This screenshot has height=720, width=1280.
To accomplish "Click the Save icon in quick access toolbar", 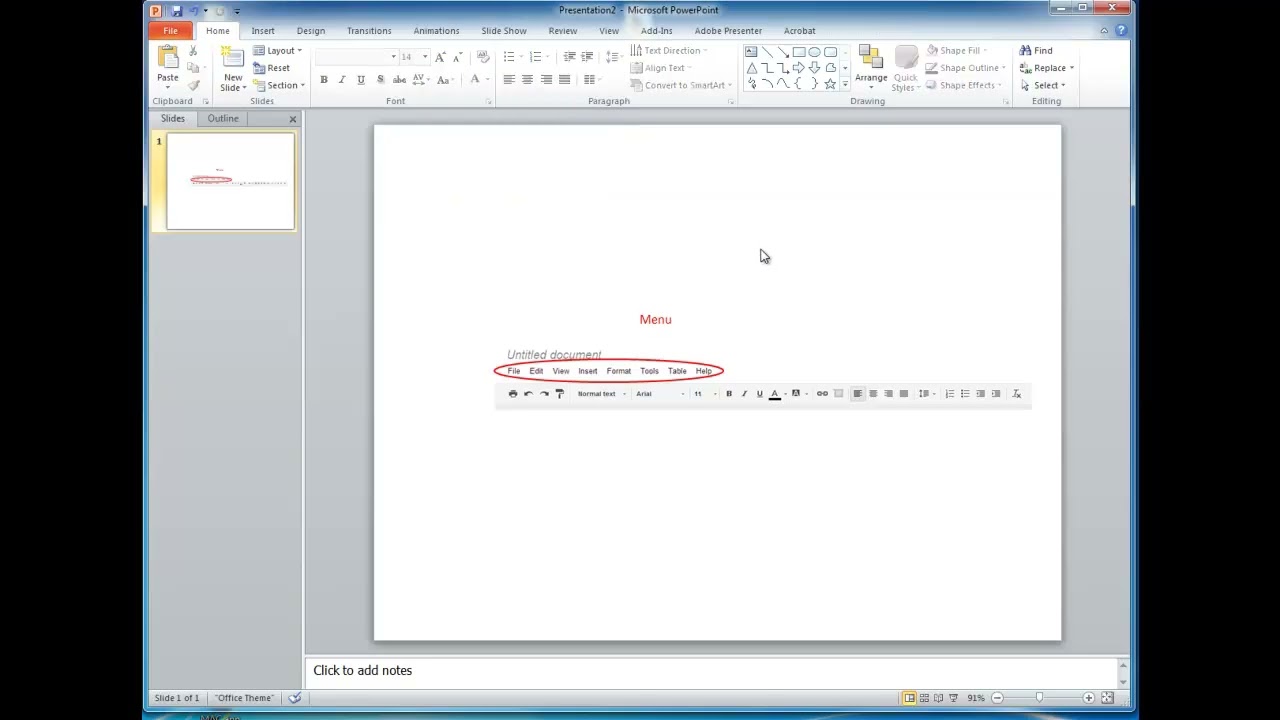I will tap(177, 11).
